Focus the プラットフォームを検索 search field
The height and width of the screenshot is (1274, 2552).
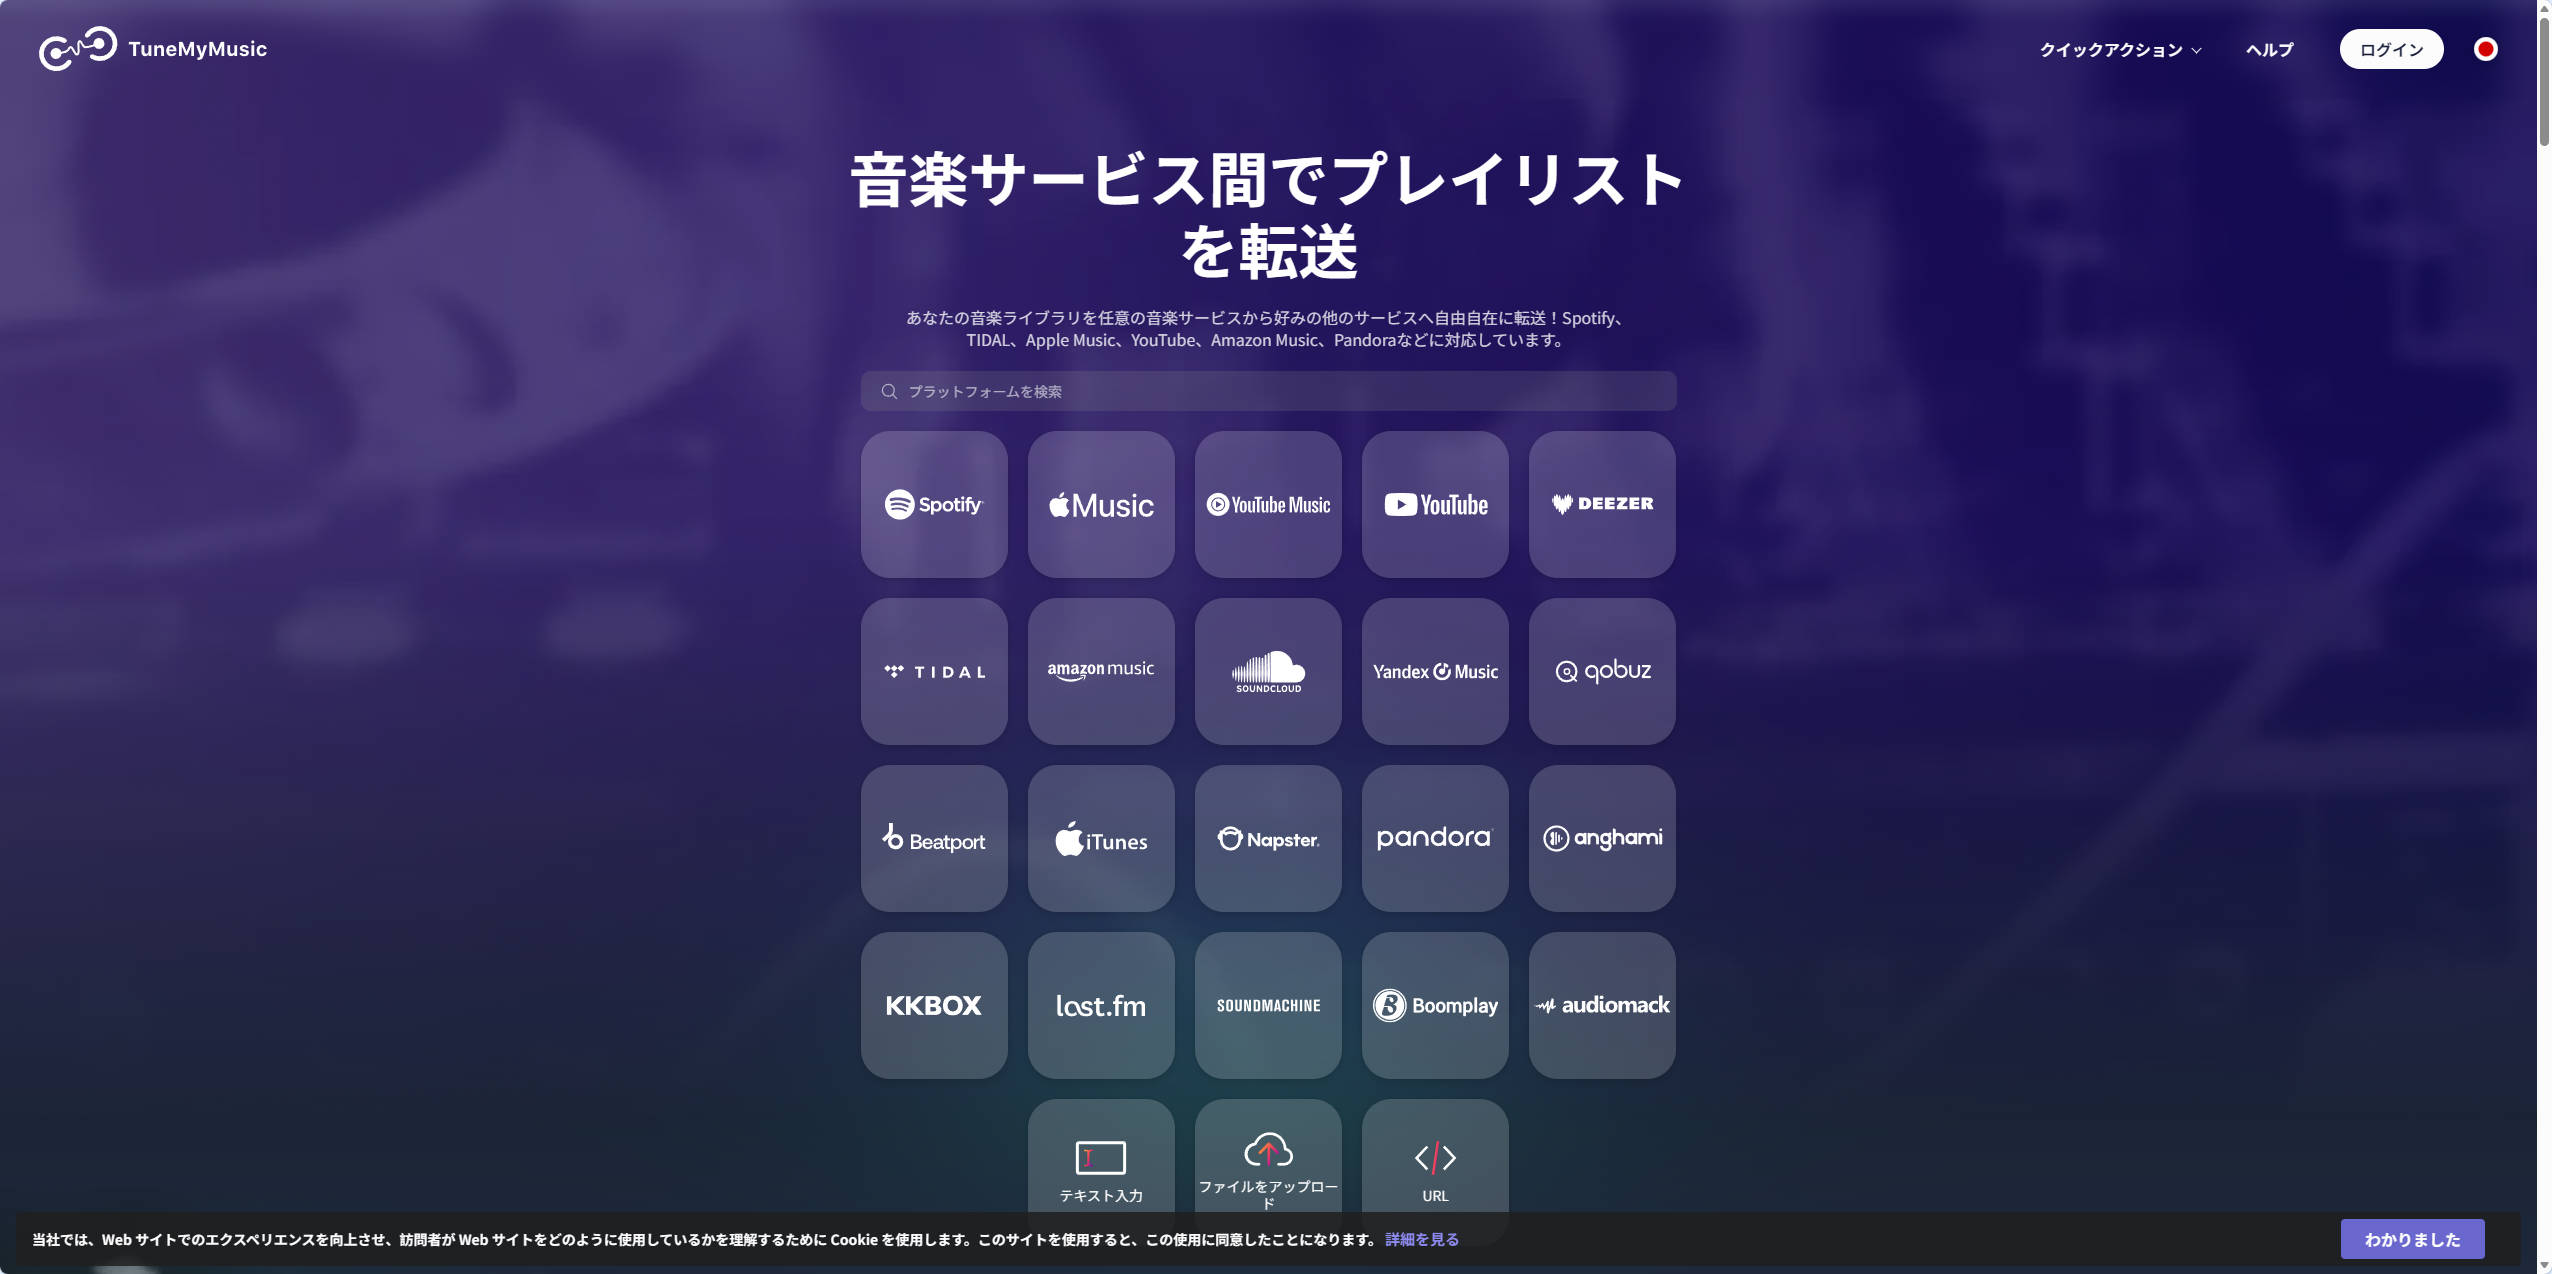click(1268, 391)
